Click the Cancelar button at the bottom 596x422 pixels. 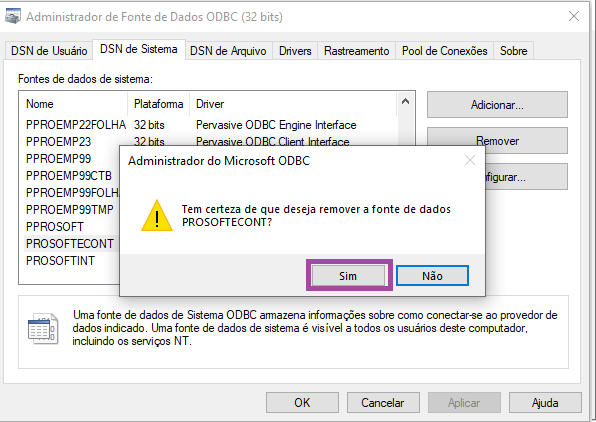point(383,403)
